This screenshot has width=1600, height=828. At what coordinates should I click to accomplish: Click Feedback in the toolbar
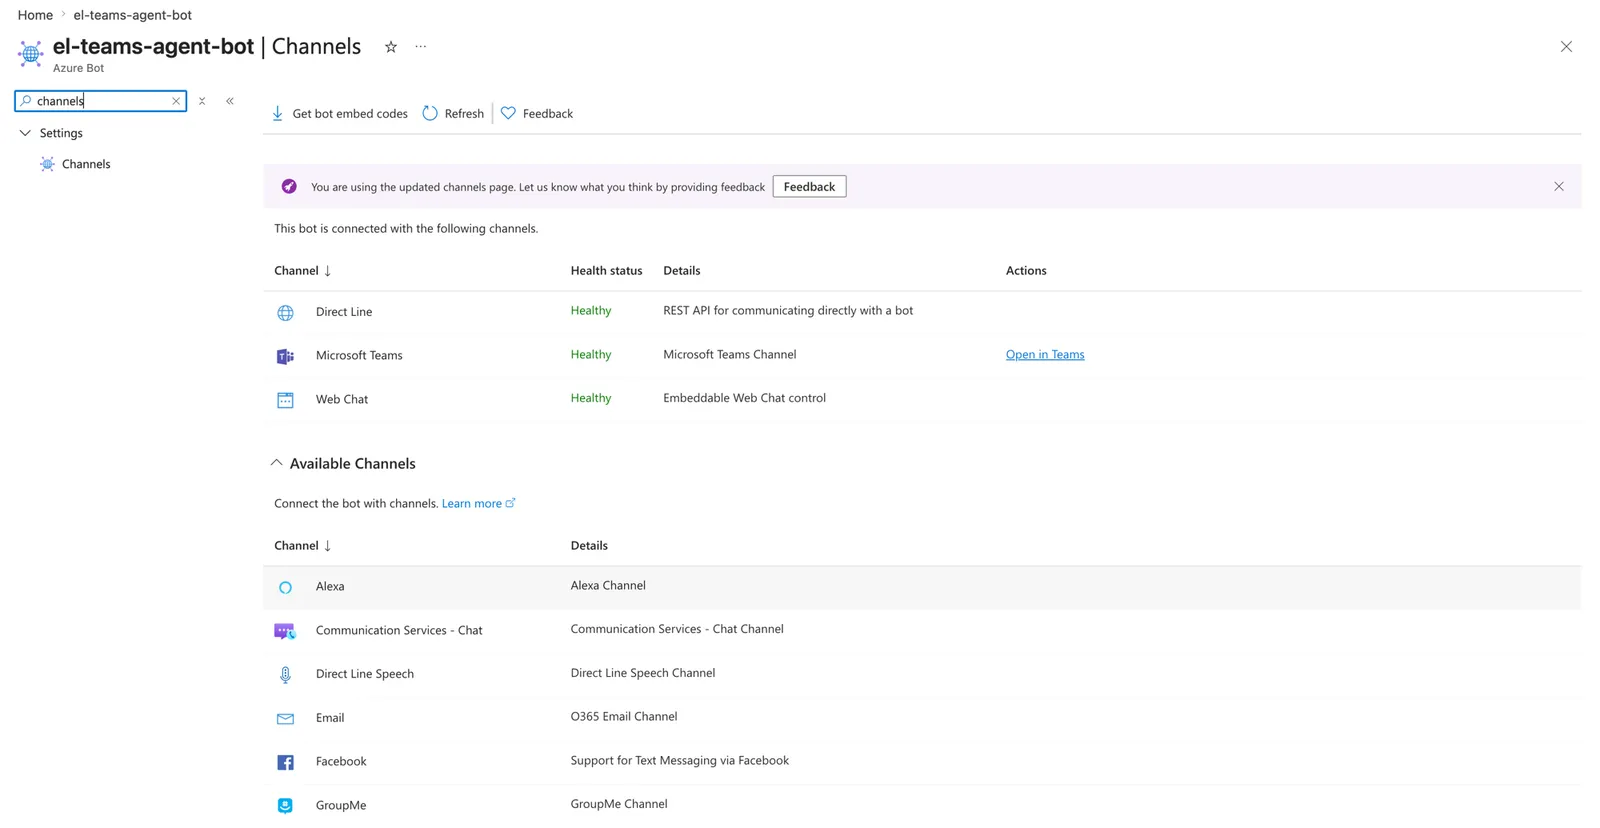point(537,114)
